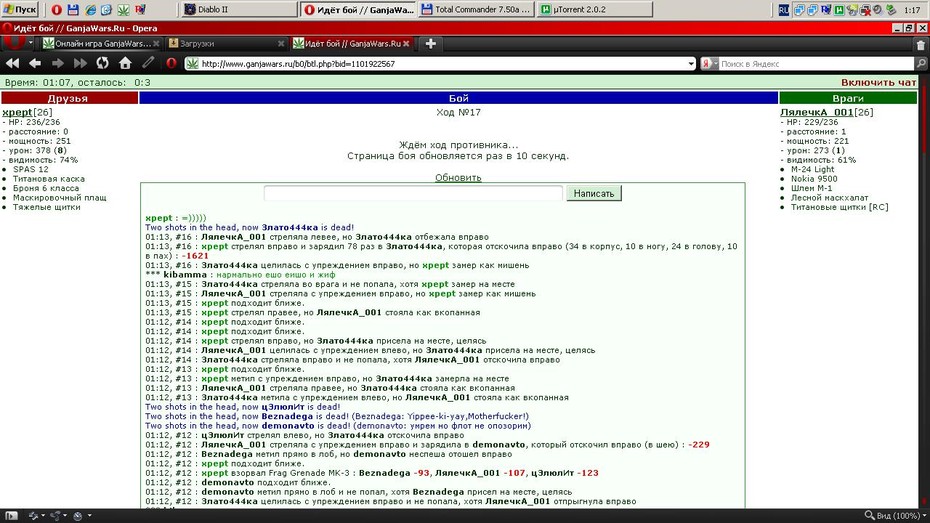Switch to Diablo II in the taskbar
The width and height of the screenshot is (930, 523).
238,9
